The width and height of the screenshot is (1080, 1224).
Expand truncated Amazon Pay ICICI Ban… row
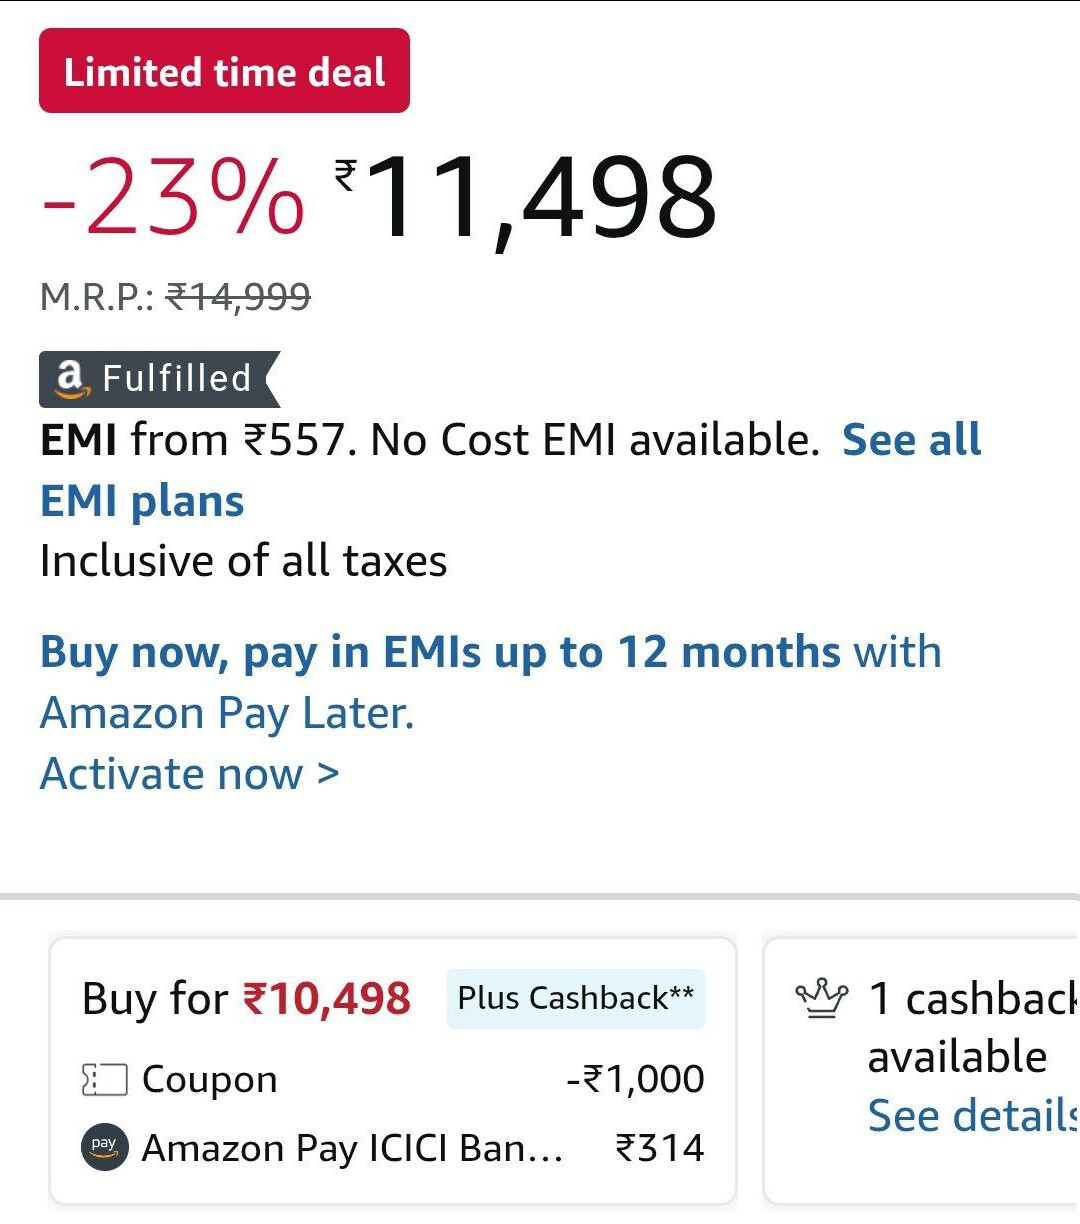click(393, 1147)
